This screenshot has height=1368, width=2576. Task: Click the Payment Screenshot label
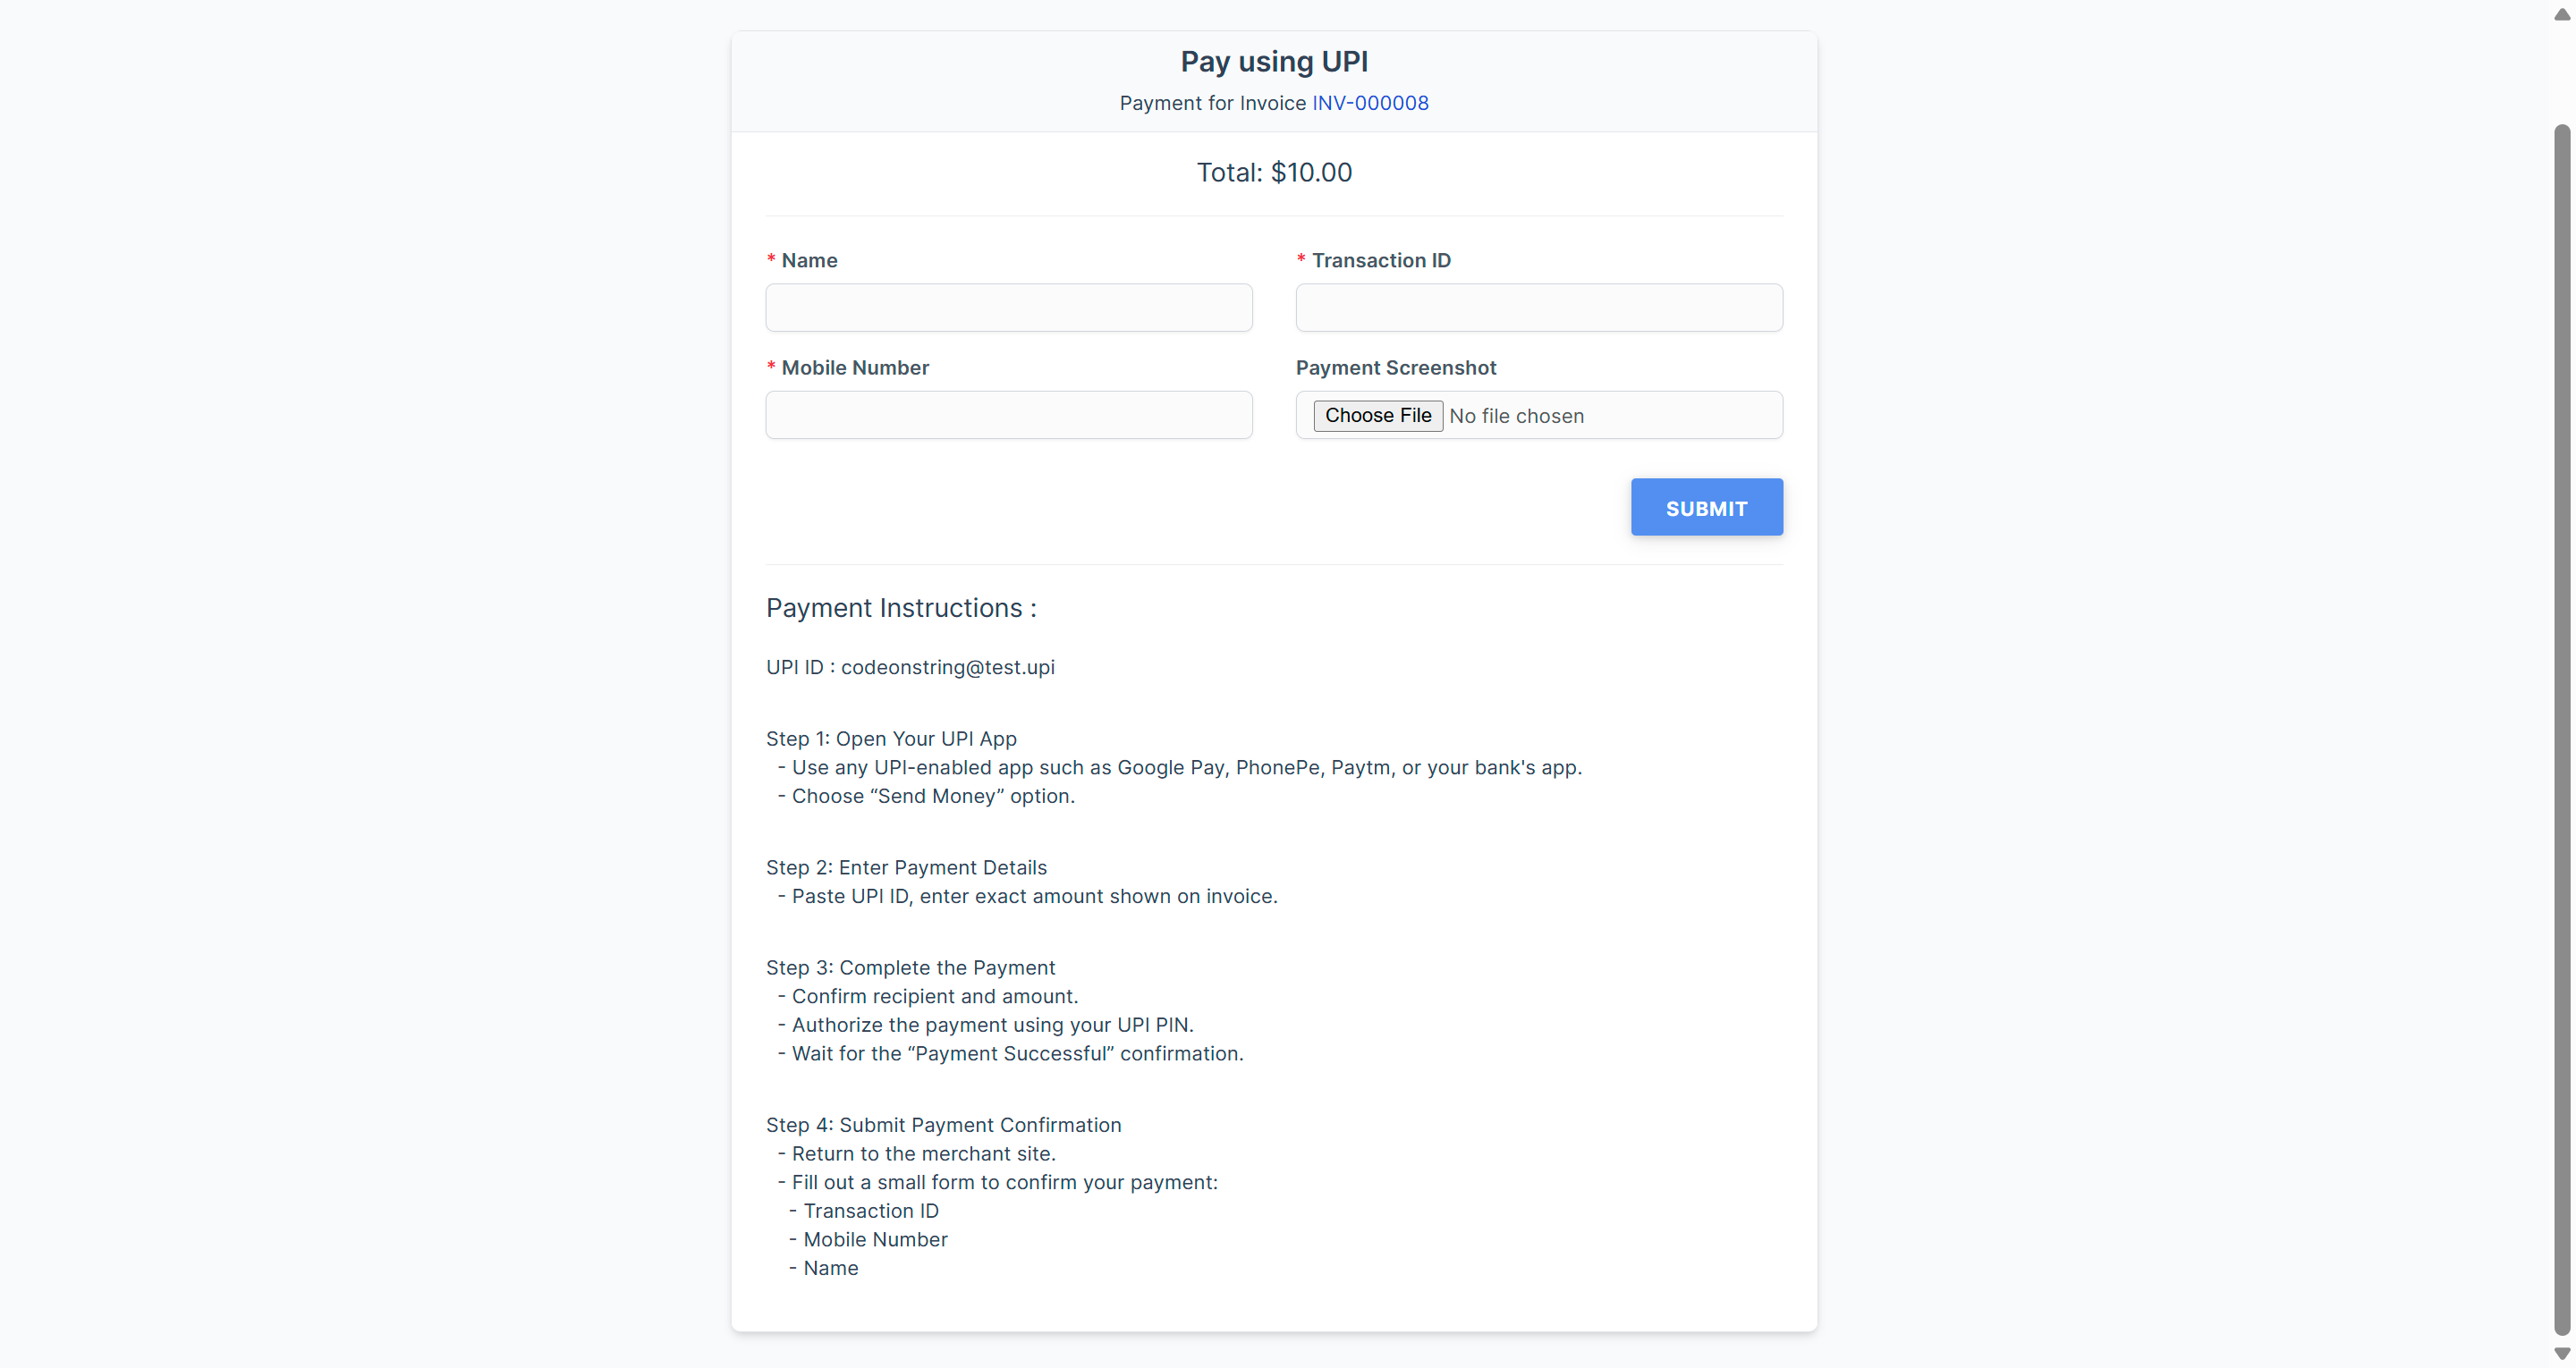point(1396,368)
